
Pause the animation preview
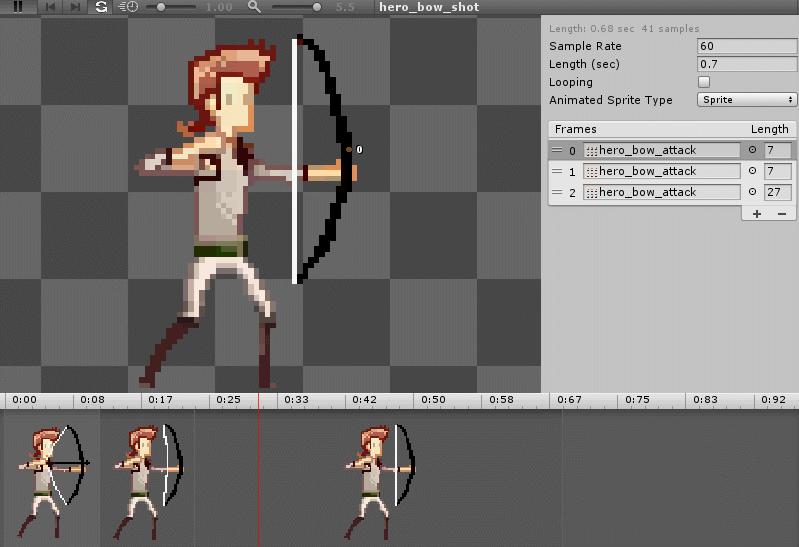pyautogui.click(x=18, y=7)
